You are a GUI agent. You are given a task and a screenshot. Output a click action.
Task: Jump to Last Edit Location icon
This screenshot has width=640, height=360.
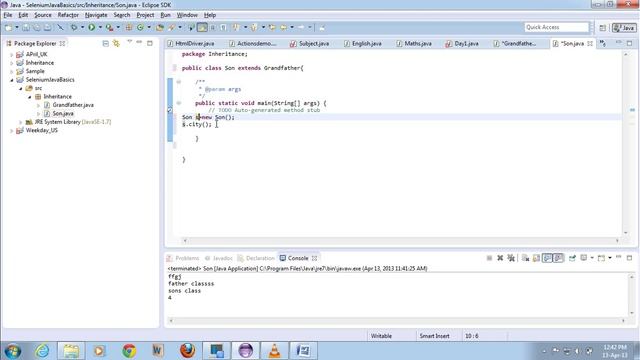272,27
